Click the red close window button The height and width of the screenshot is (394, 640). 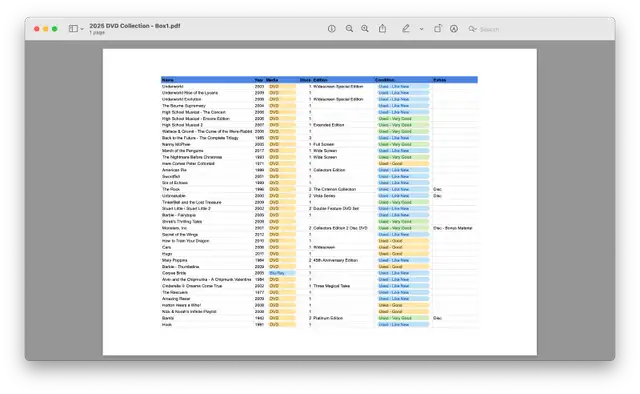coord(37,29)
